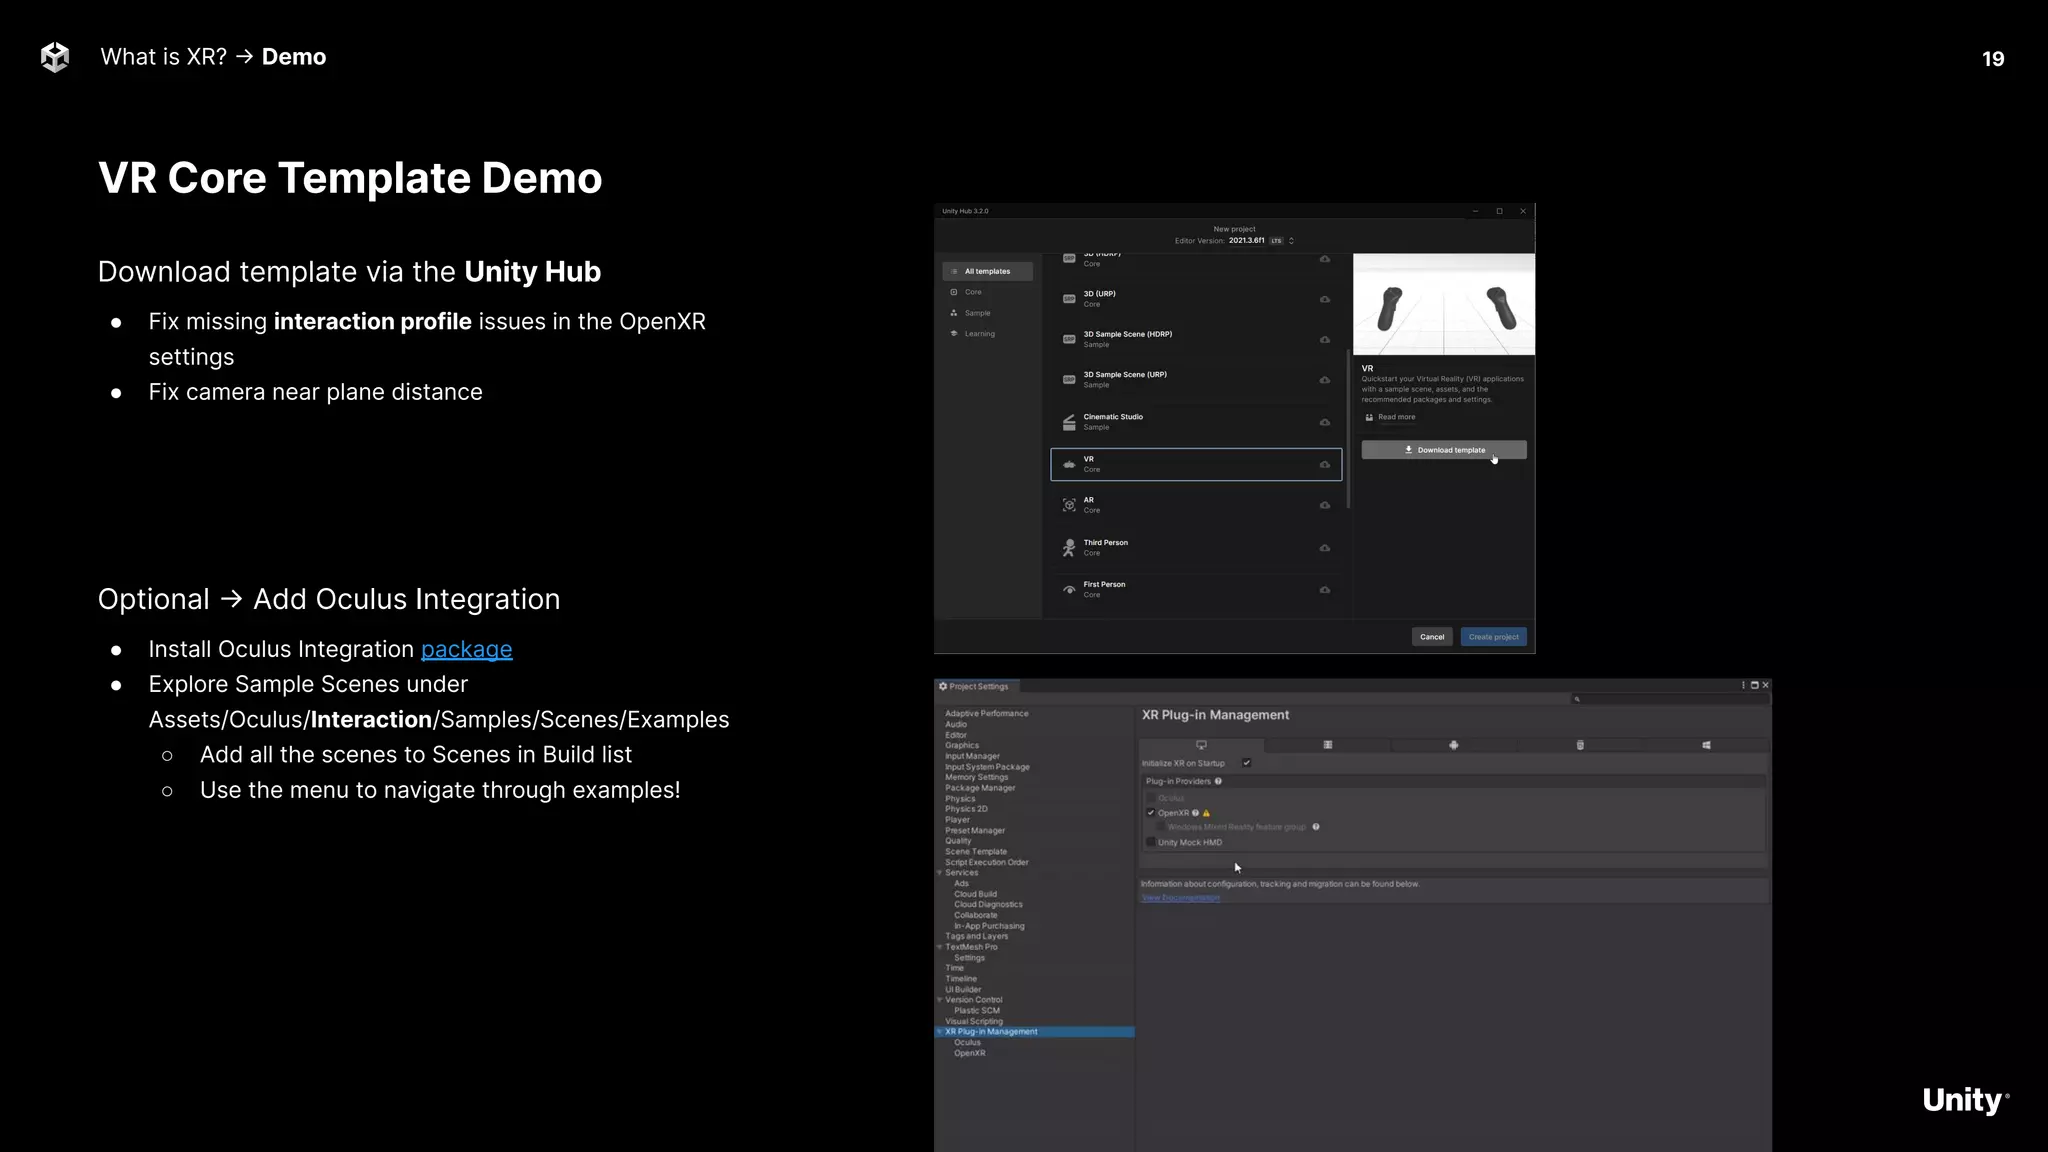Switch to the WebGL platform tab
2048x1152 pixels.
[x=1579, y=745]
